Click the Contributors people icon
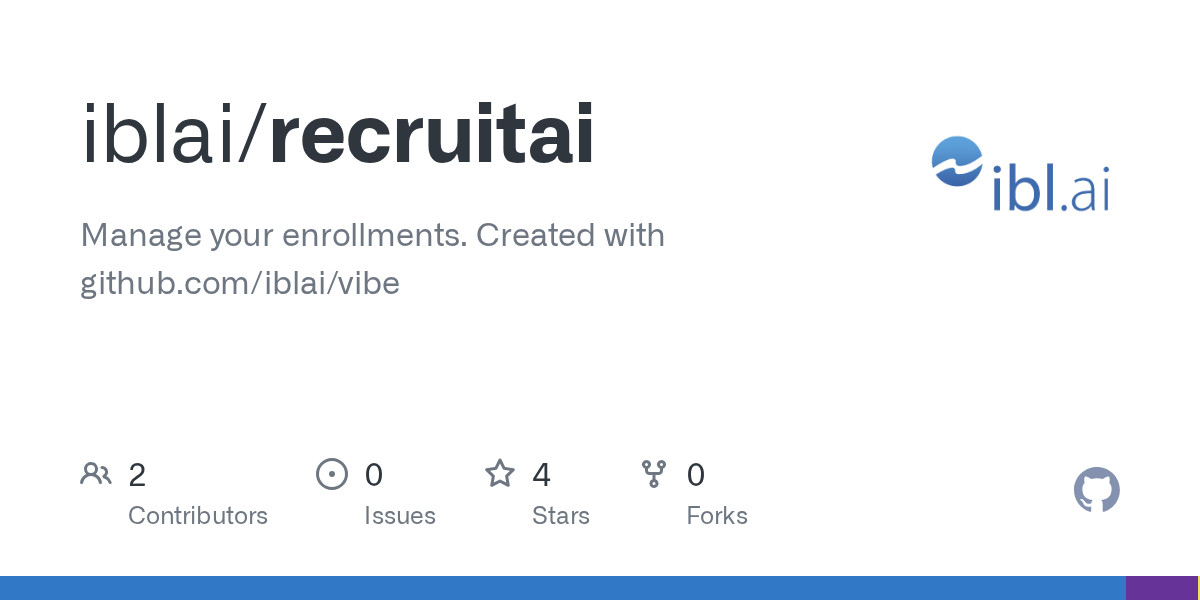The height and width of the screenshot is (600, 1200). (x=96, y=474)
